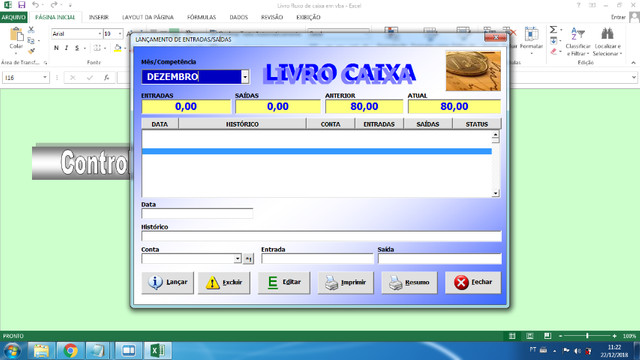Switch to the EXIBIÇÃO ribbon tab
This screenshot has height=360, width=640.
308,17
